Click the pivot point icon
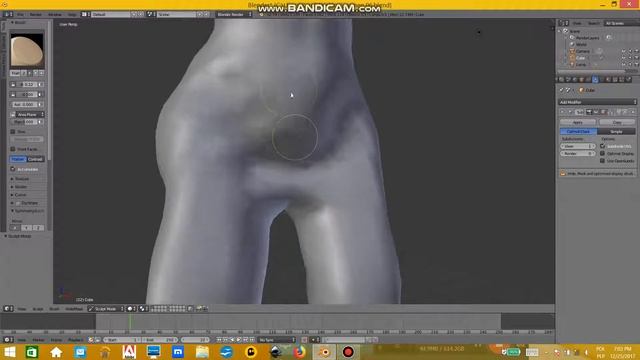 144,309
